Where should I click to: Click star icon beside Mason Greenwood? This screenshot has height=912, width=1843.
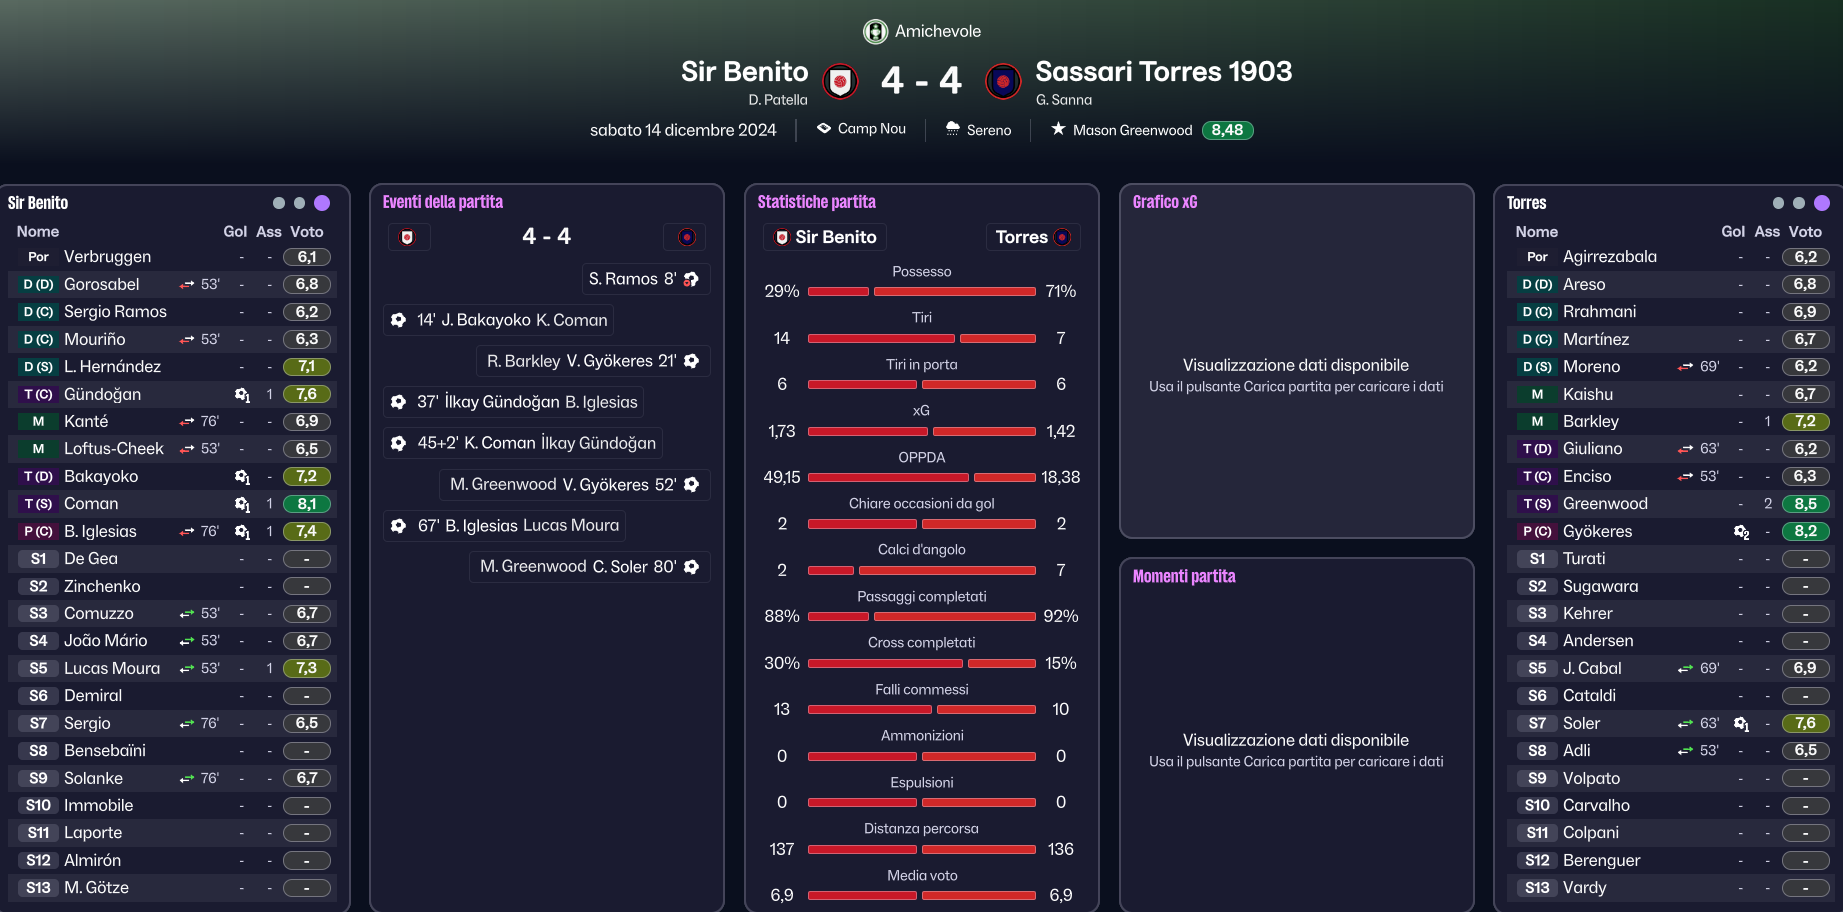[x=1058, y=129]
